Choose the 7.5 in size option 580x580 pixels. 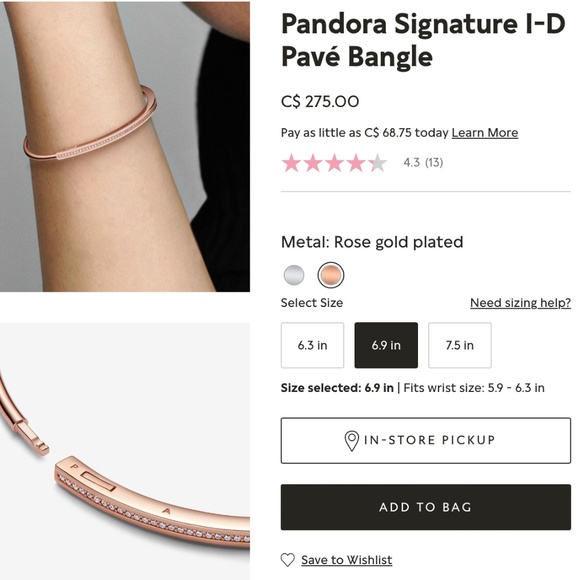pyautogui.click(x=460, y=345)
